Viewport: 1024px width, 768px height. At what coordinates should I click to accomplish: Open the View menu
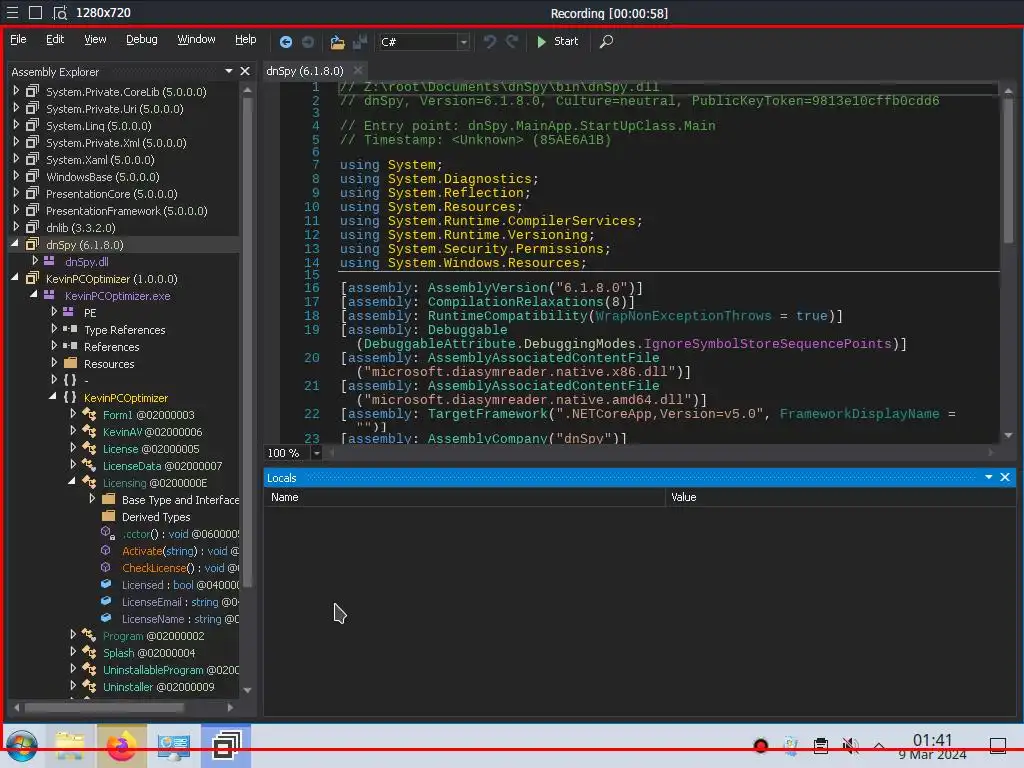tap(95, 39)
